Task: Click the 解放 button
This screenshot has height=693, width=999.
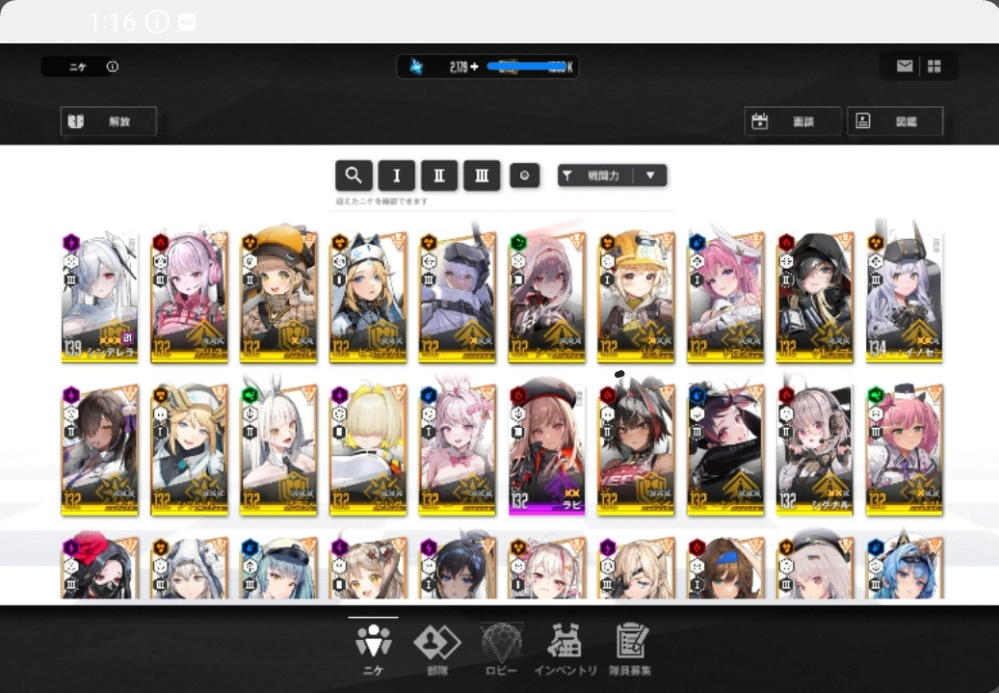Action: 108,121
